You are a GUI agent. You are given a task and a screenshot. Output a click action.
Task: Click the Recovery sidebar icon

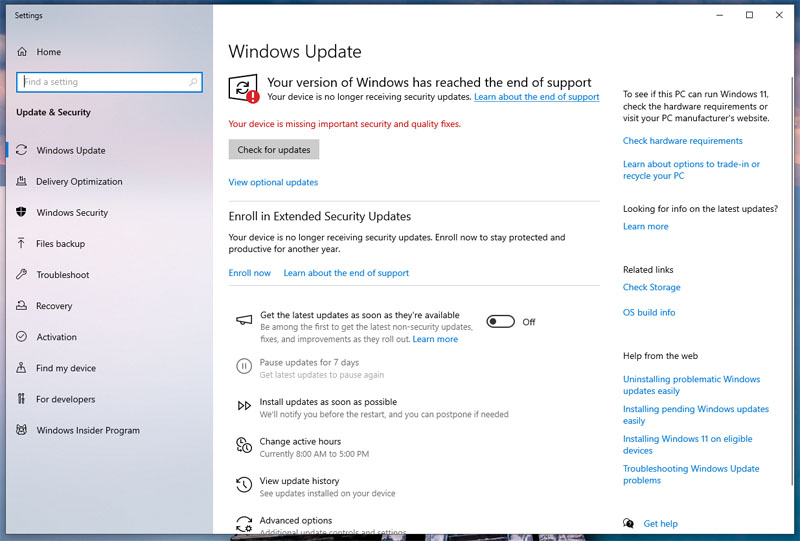coord(21,306)
